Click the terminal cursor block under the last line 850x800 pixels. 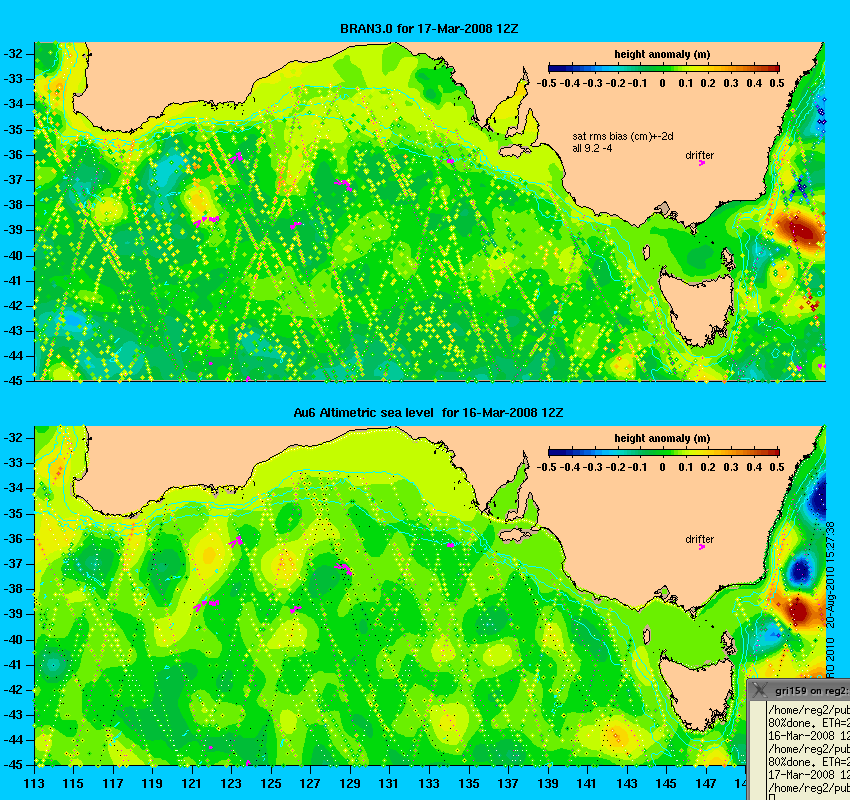pyautogui.click(x=771, y=797)
